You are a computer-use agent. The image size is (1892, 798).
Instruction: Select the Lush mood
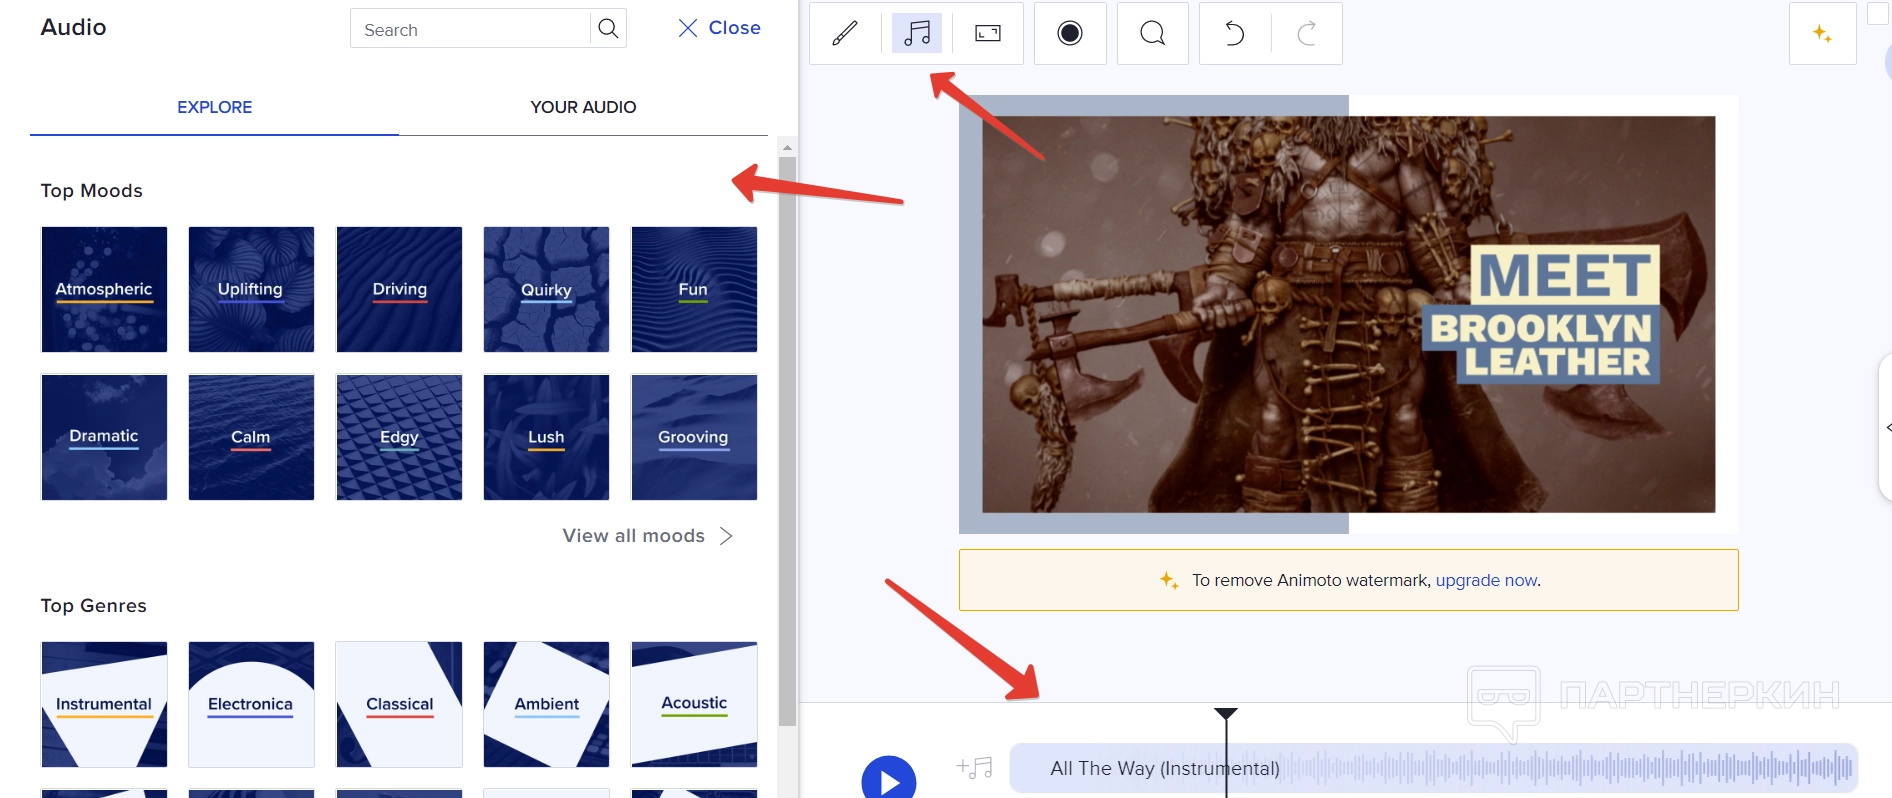(x=546, y=437)
